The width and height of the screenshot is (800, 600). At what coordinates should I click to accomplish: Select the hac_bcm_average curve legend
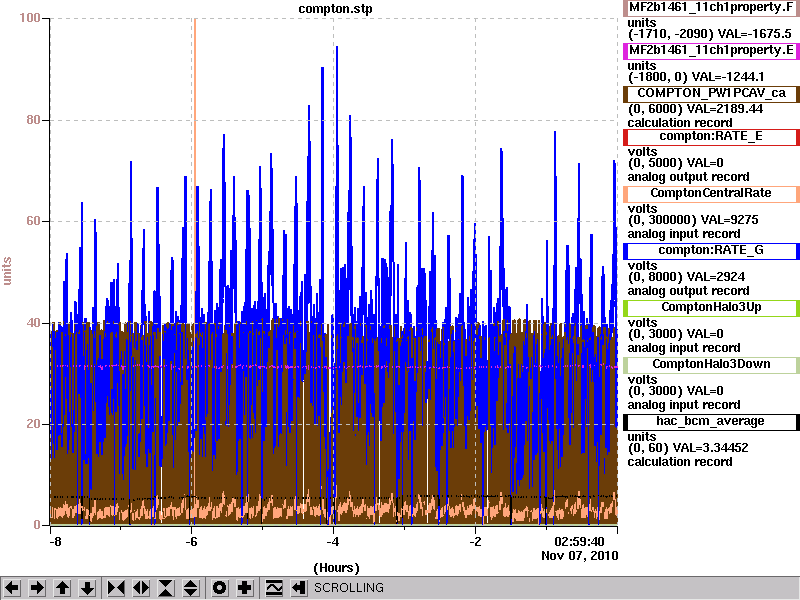click(711, 421)
